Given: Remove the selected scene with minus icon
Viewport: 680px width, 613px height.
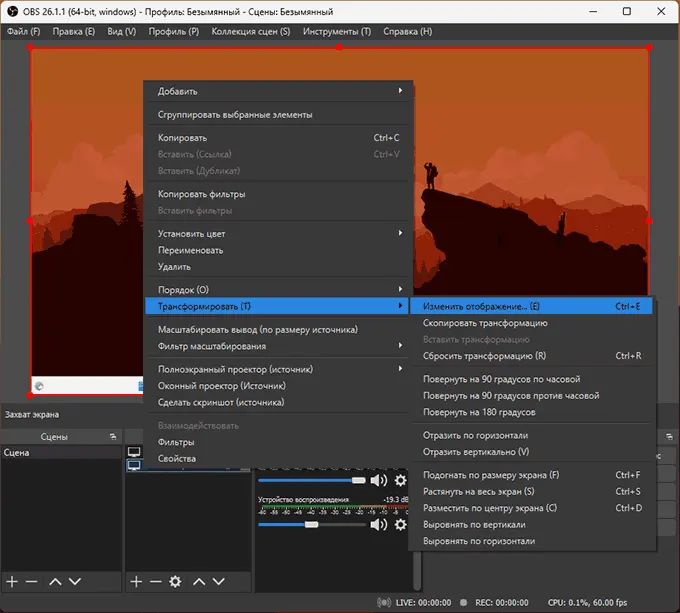Looking at the screenshot, I should tap(31, 581).
